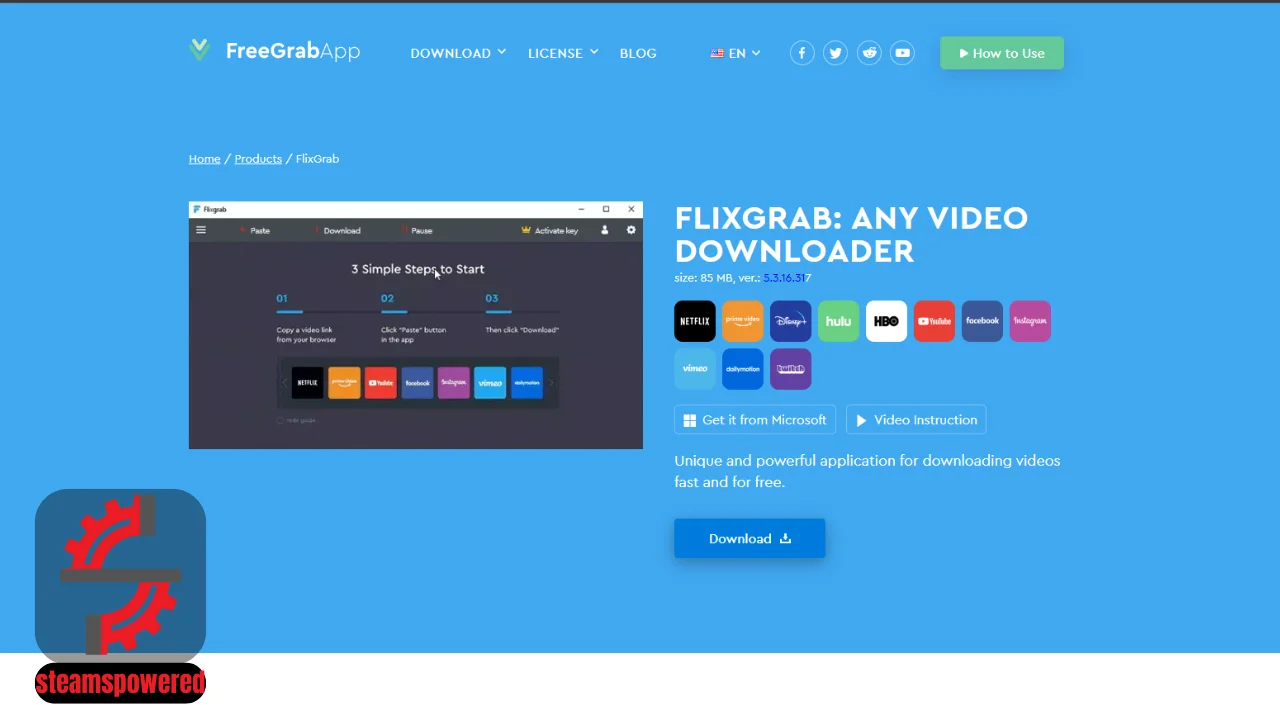Click the version number 5.3.16.317
This screenshot has width=1280, height=720.
(x=787, y=278)
